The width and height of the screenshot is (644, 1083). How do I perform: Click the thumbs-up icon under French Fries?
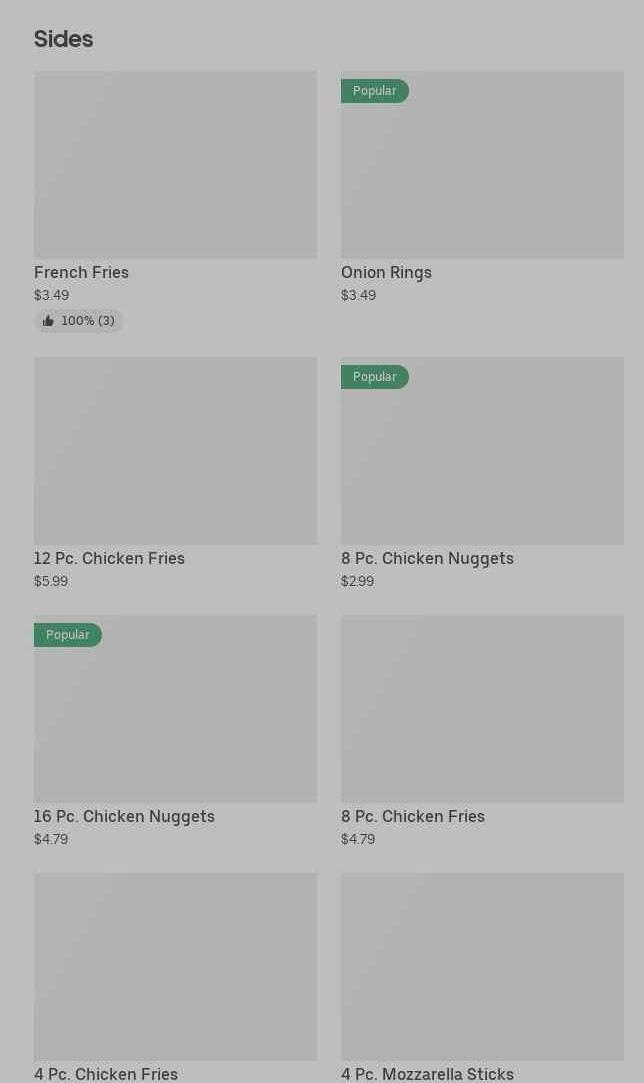point(48,321)
